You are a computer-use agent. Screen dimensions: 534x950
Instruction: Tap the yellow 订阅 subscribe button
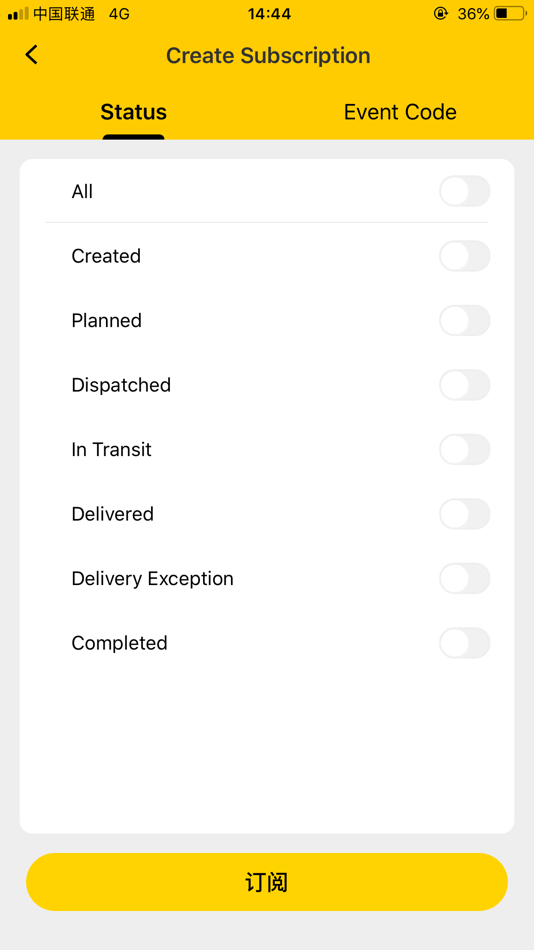click(x=267, y=882)
